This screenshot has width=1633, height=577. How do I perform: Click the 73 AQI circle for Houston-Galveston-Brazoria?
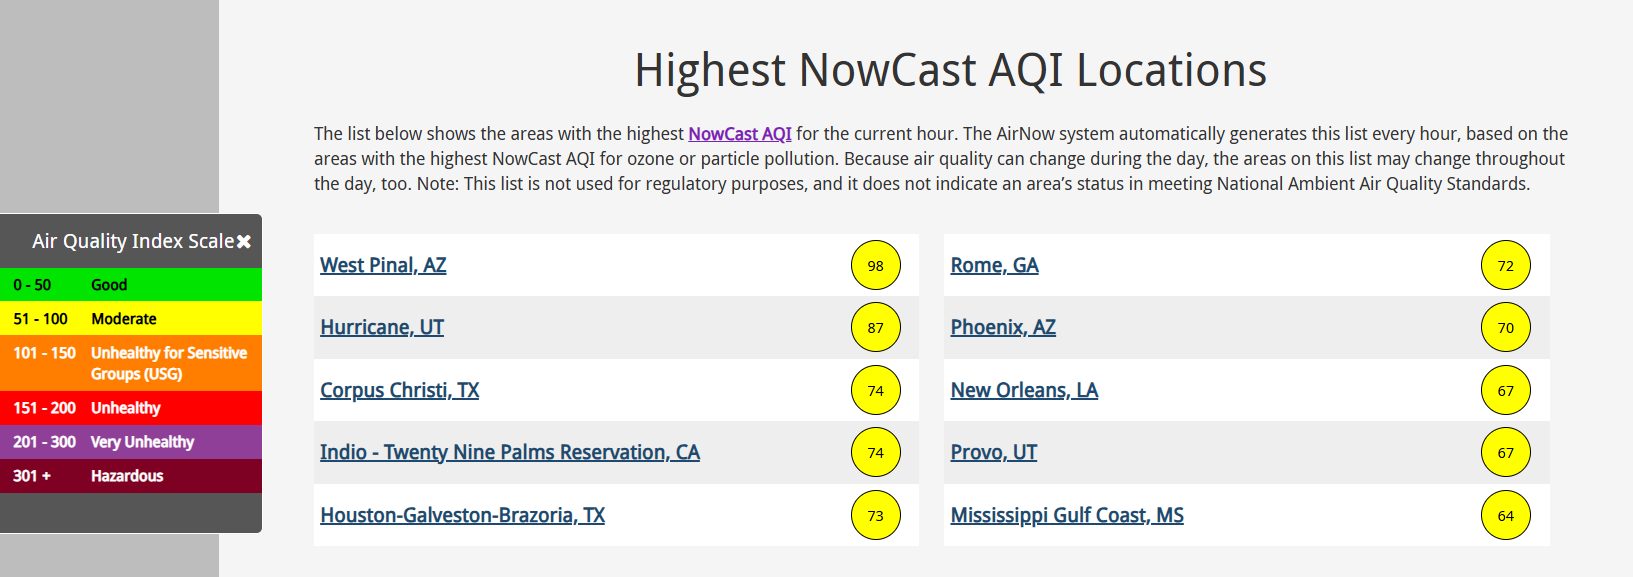pyautogui.click(x=876, y=515)
